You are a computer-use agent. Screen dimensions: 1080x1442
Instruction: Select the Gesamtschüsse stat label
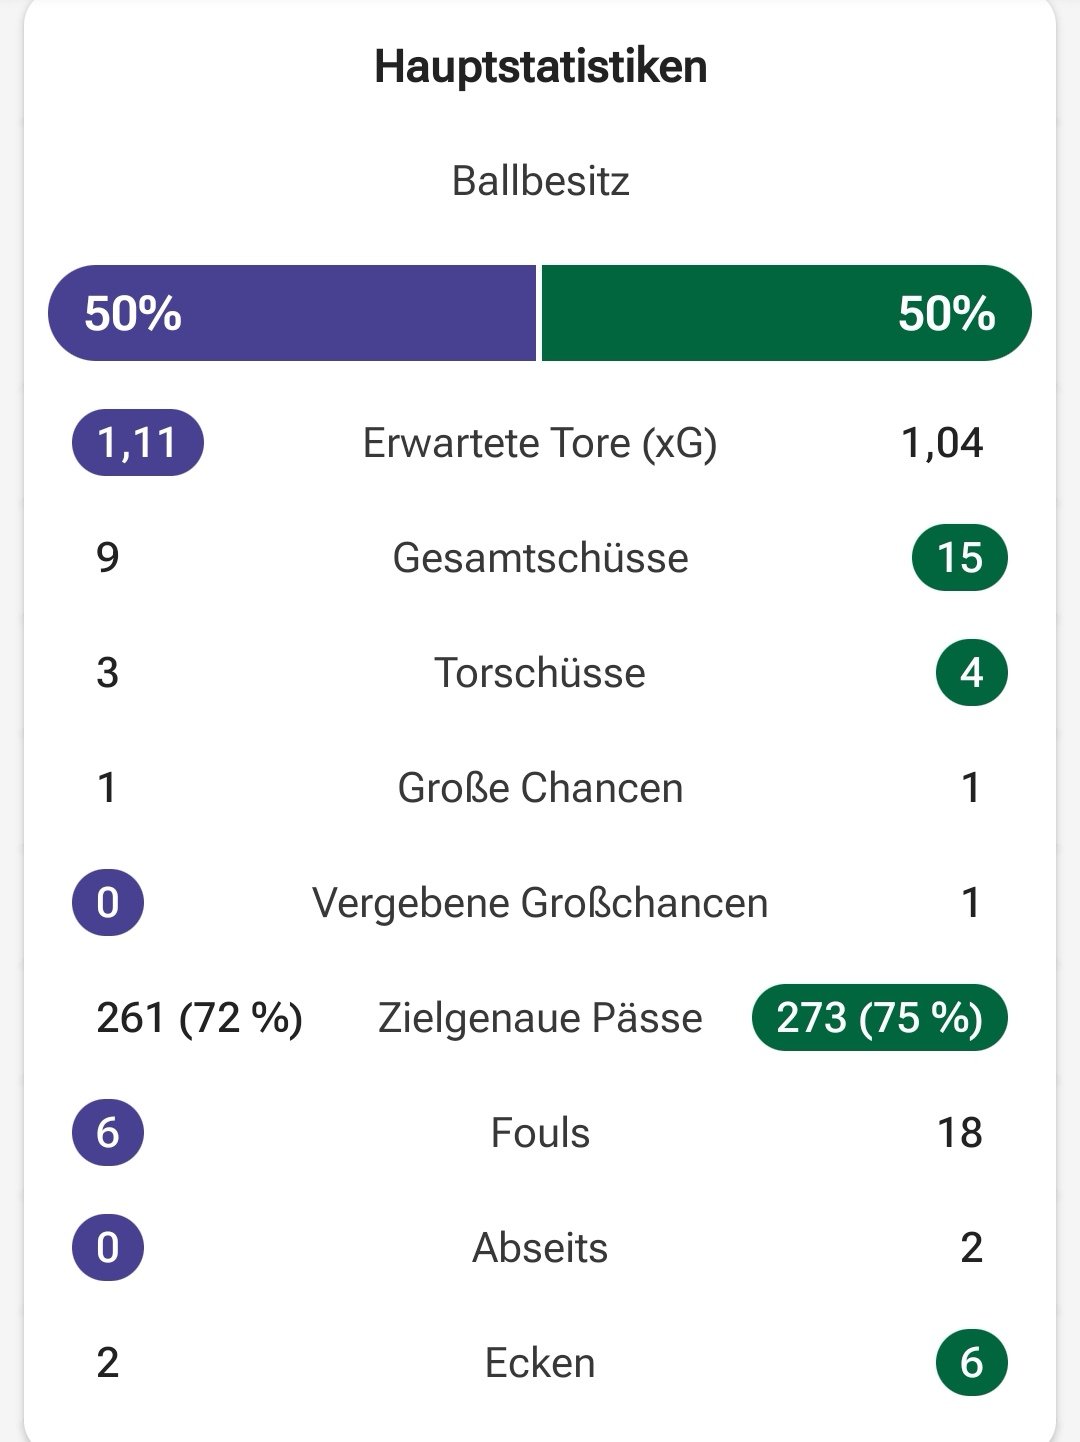point(540,558)
